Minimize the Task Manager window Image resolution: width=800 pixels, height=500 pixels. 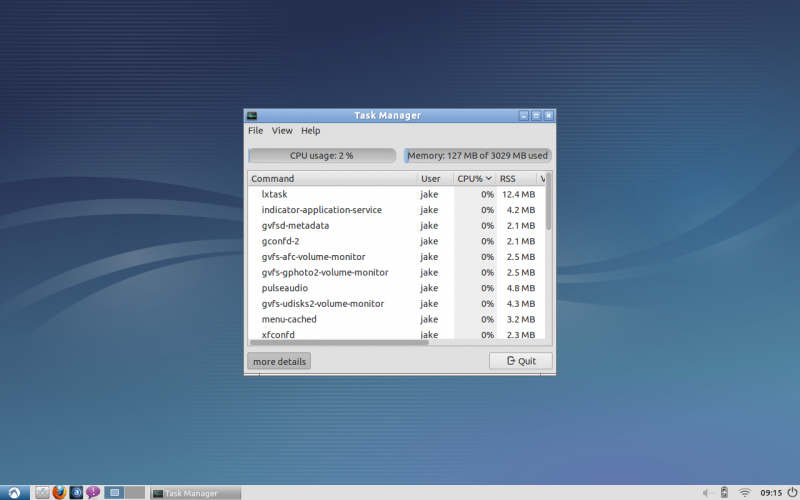pyautogui.click(x=523, y=116)
